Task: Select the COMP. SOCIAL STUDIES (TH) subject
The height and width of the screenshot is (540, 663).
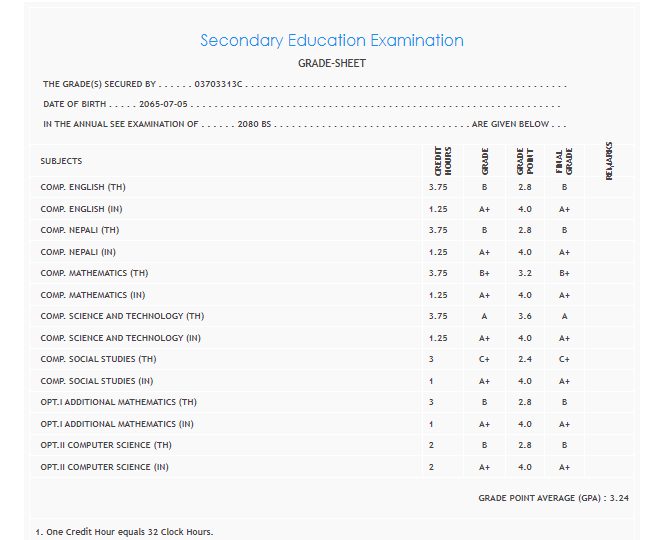Action: (98, 359)
